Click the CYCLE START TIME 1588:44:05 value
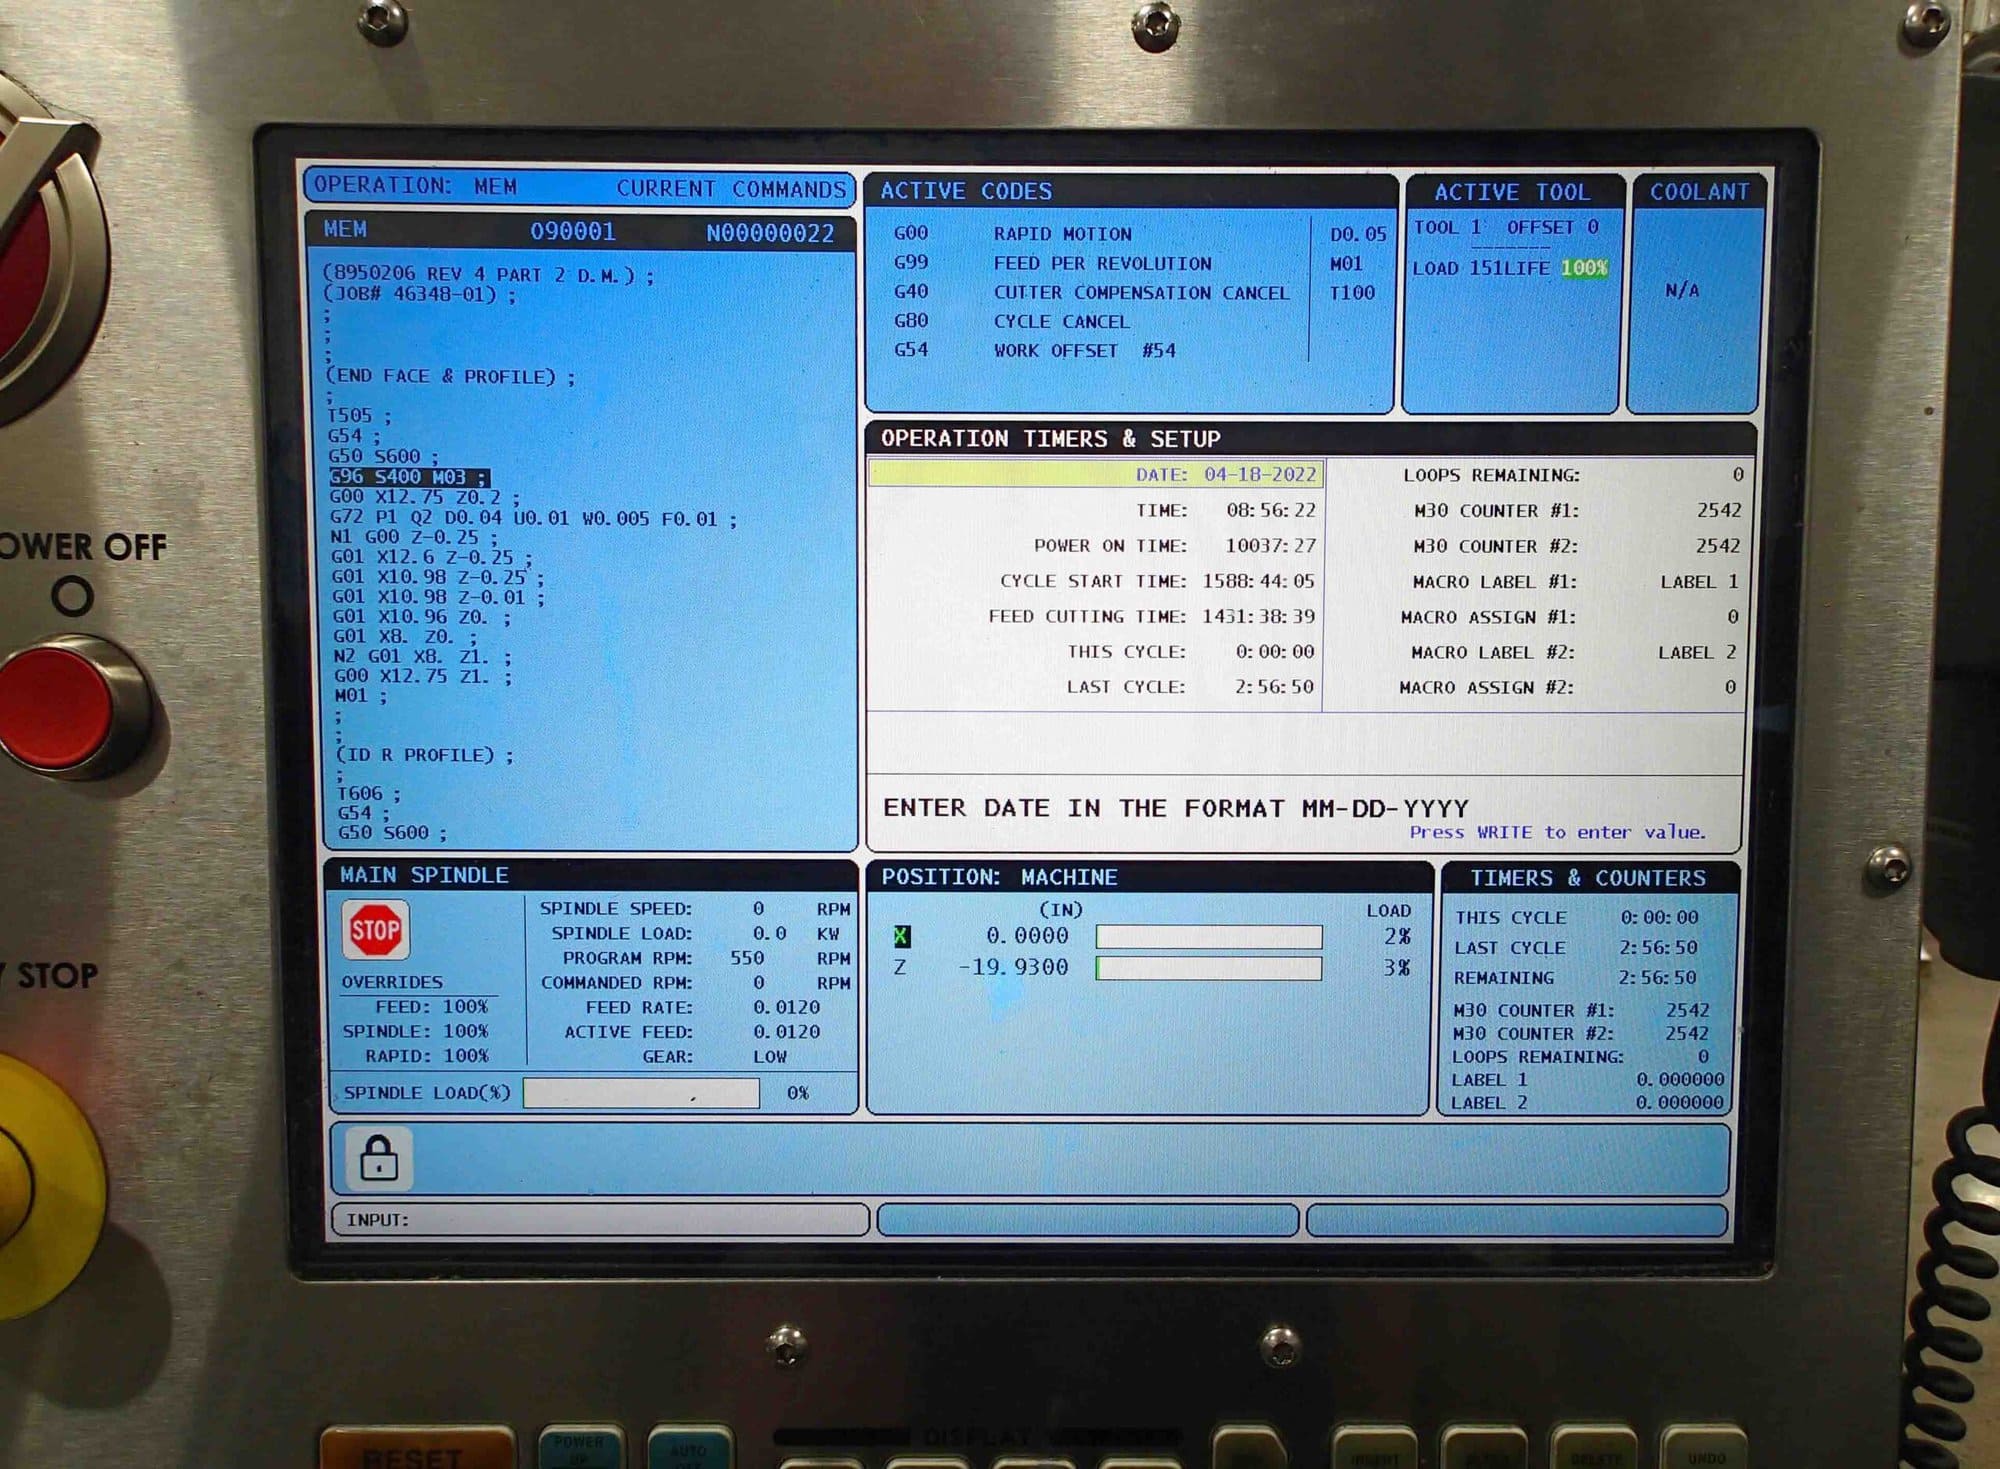The image size is (2000, 1469). coord(1258,581)
